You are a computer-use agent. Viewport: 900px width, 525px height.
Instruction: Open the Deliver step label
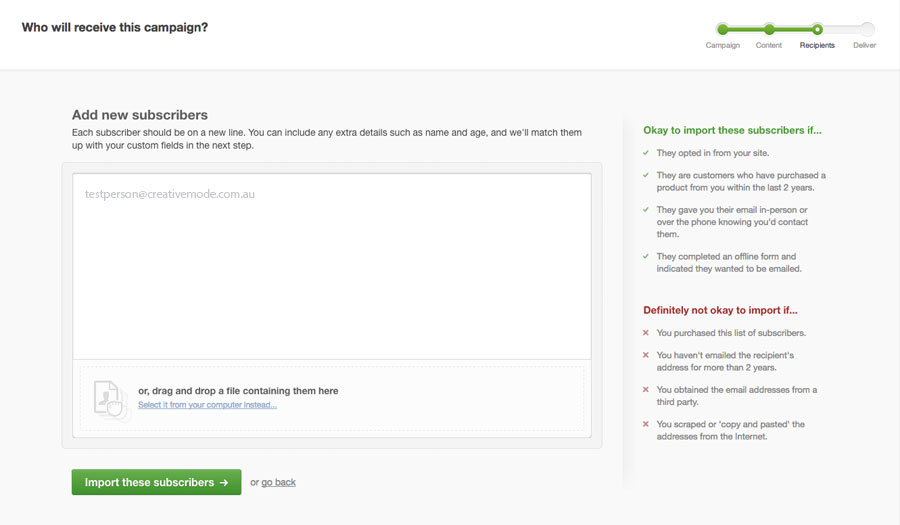(864, 45)
